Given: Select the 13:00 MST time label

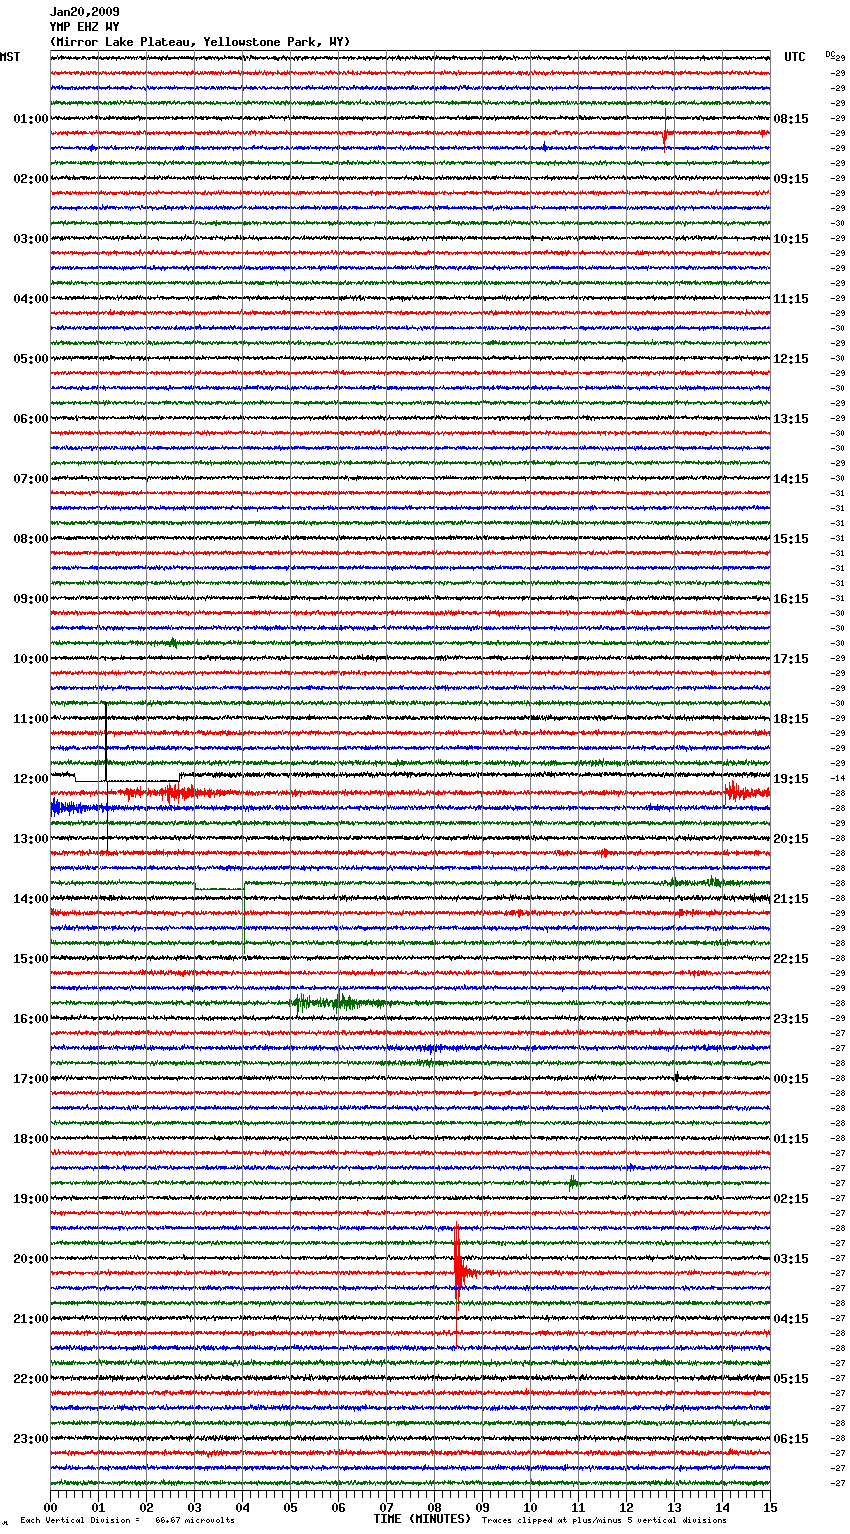Looking at the screenshot, I should pyautogui.click(x=31, y=839).
